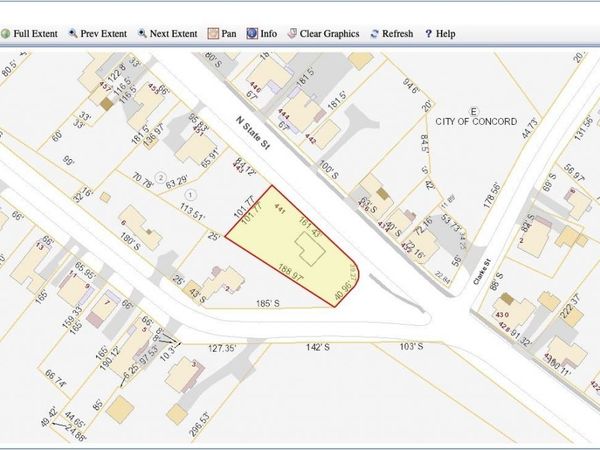Click the 188.97' dimension on highlighted parcel
Image resolution: width=600 pixels, height=450 pixels.
click(x=290, y=273)
